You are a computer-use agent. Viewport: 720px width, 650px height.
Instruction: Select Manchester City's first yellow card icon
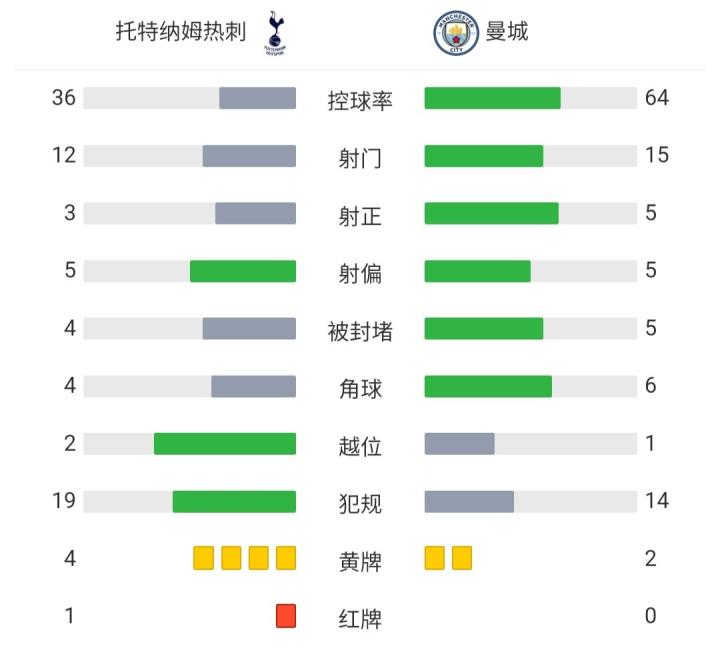[x=434, y=558]
